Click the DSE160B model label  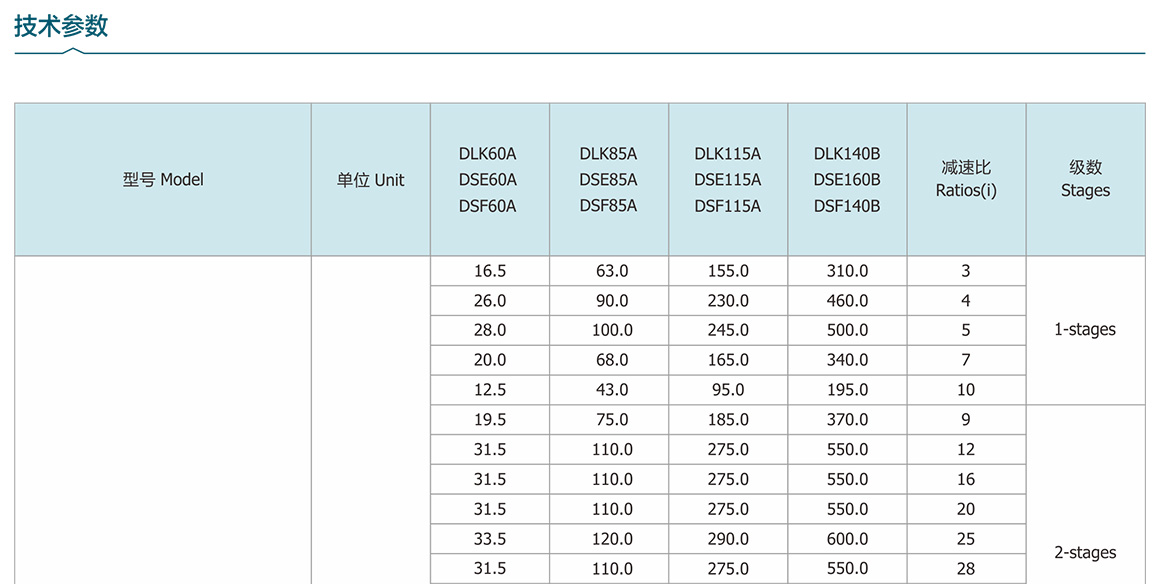coord(847,180)
